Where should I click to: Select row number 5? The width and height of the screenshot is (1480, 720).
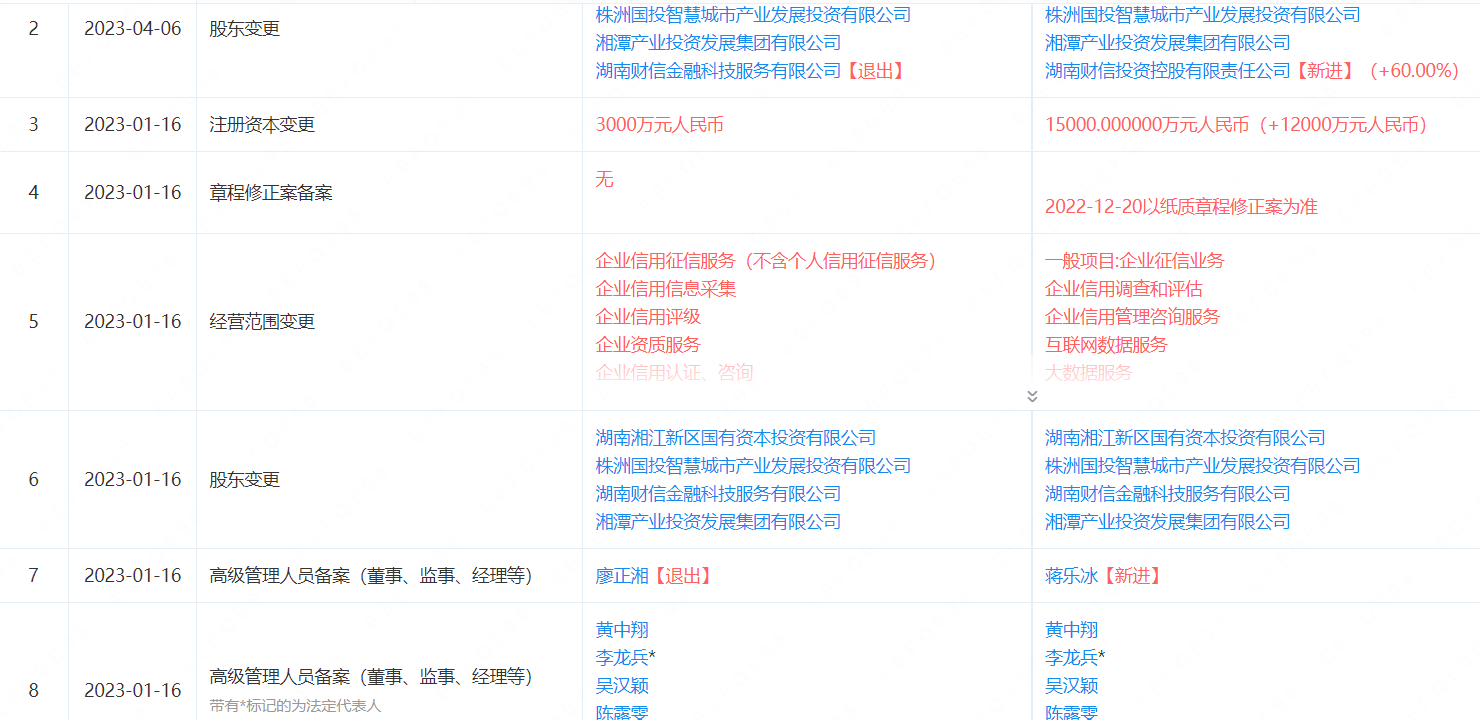point(34,322)
